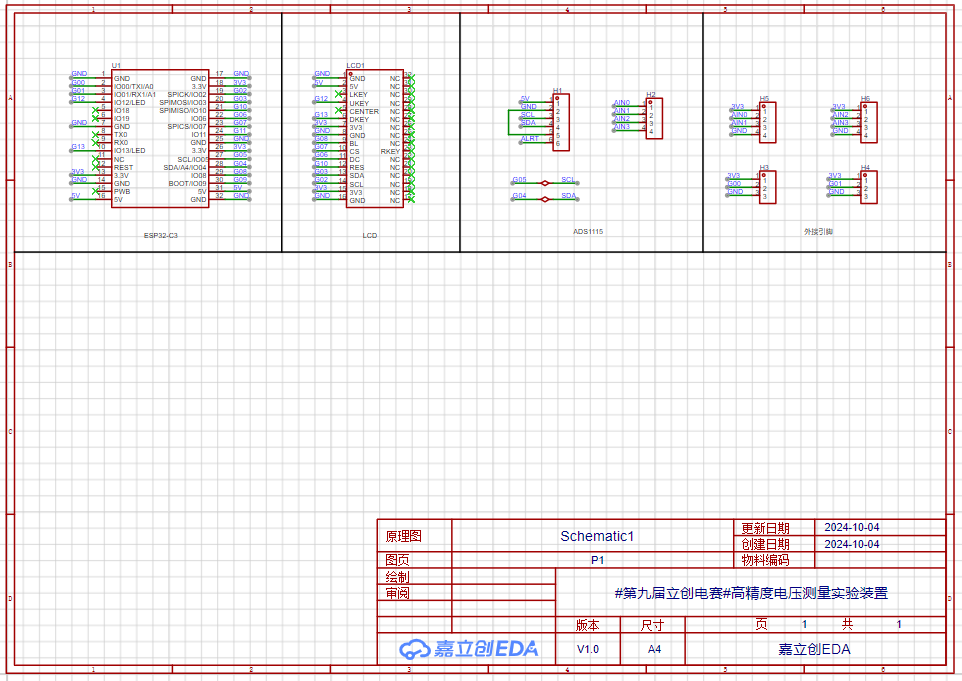Viewport: 962px width, 681px height.
Task: Click the H5 header component
Action: [x=768, y=119]
